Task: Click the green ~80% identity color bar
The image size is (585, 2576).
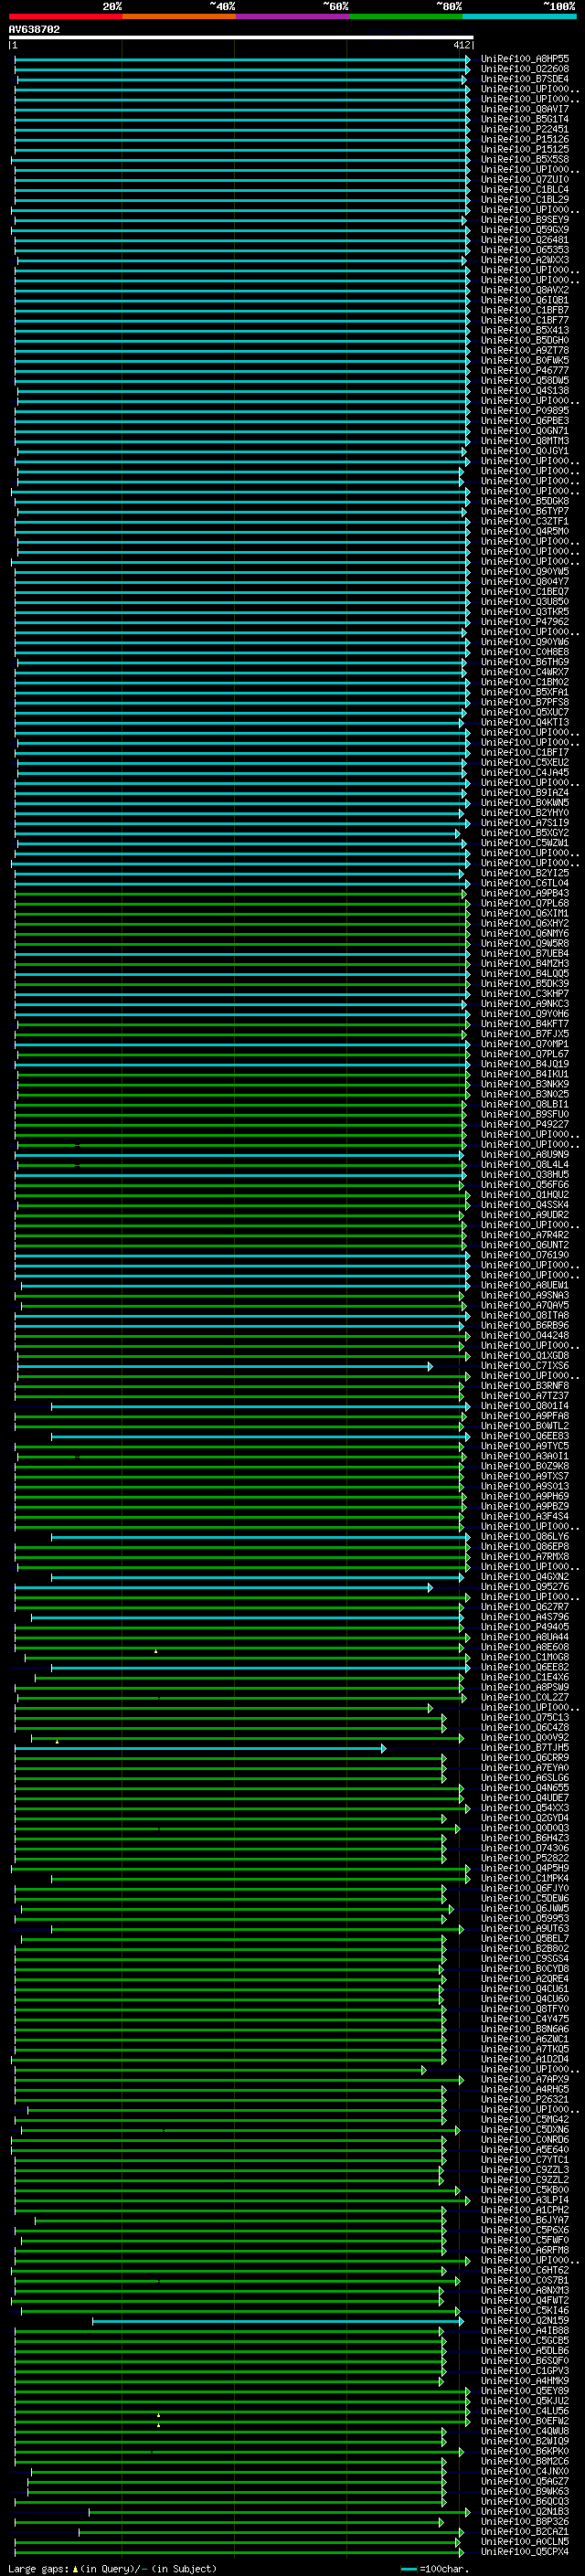Action: pyautogui.click(x=406, y=16)
